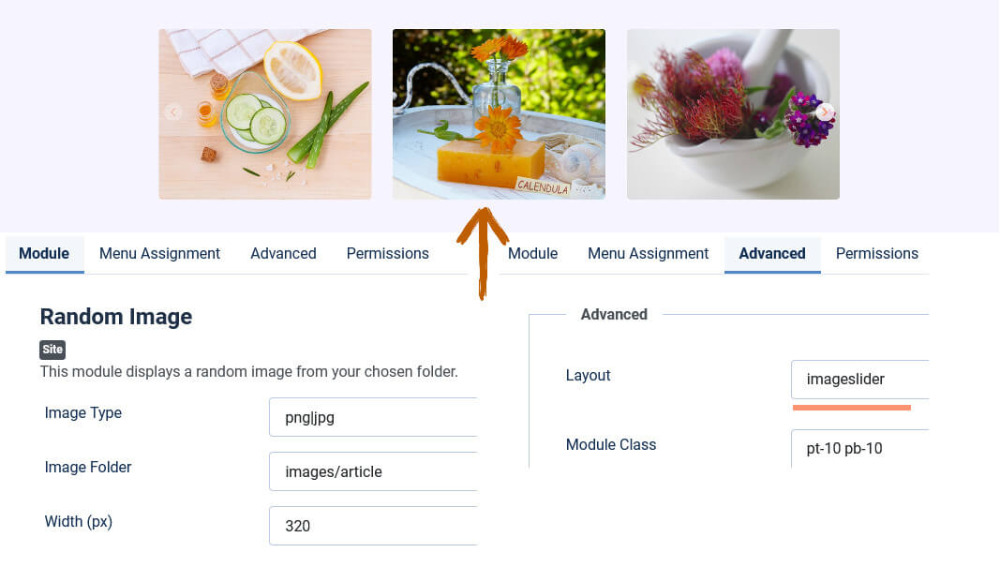Select the right active Advanced tab
The height and width of the screenshot is (562, 1000).
772,254
